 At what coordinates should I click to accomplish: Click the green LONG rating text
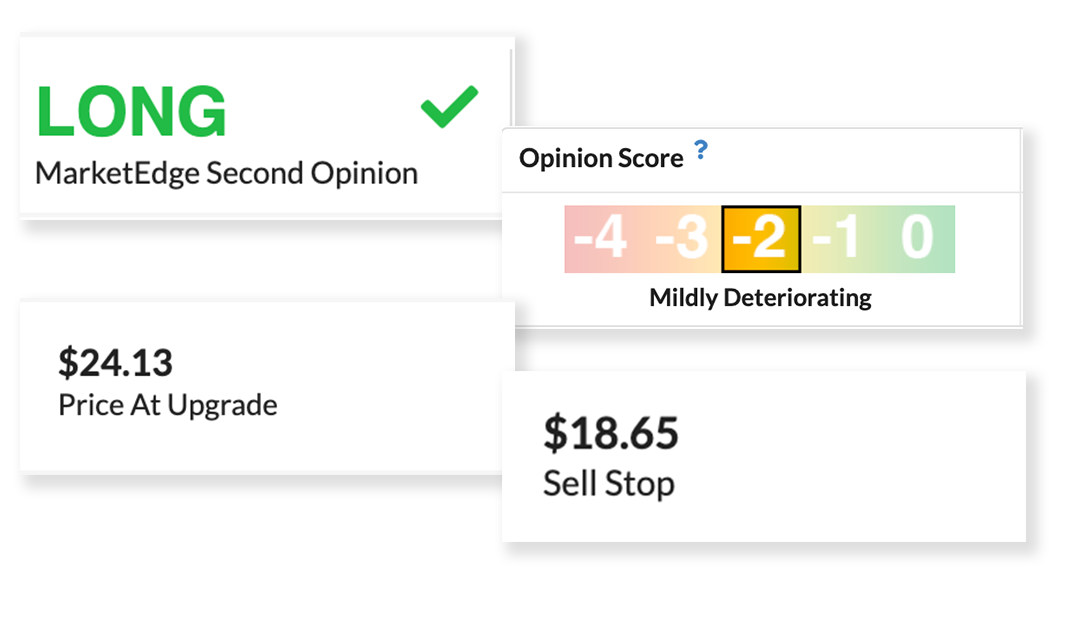(131, 110)
